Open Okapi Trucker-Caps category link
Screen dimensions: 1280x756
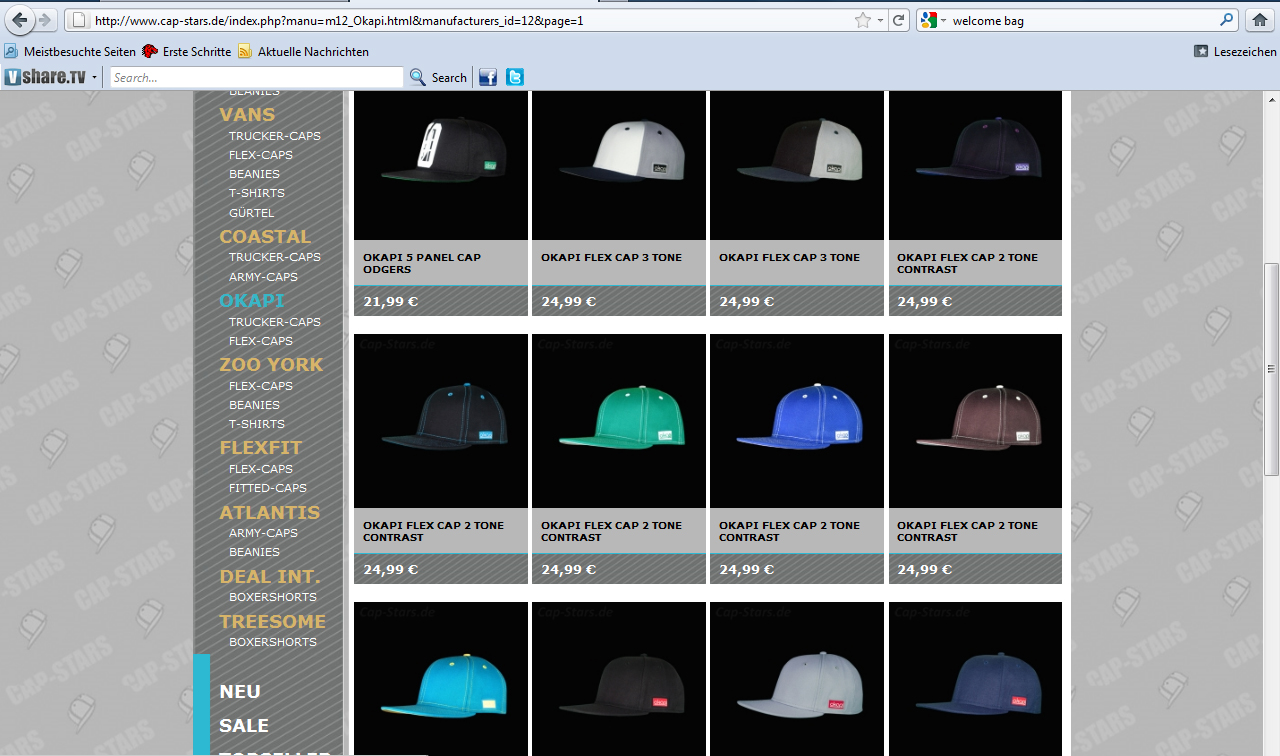[x=274, y=322]
